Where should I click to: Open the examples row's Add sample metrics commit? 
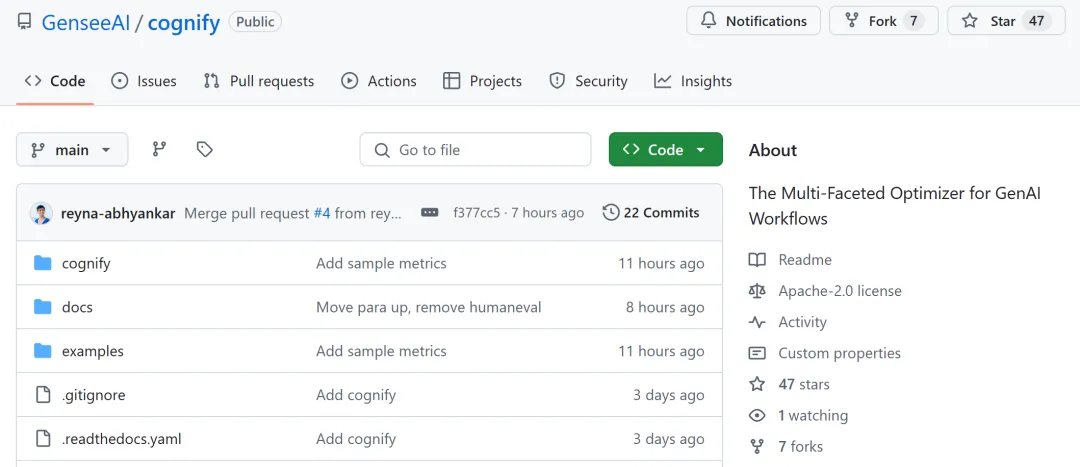(381, 351)
